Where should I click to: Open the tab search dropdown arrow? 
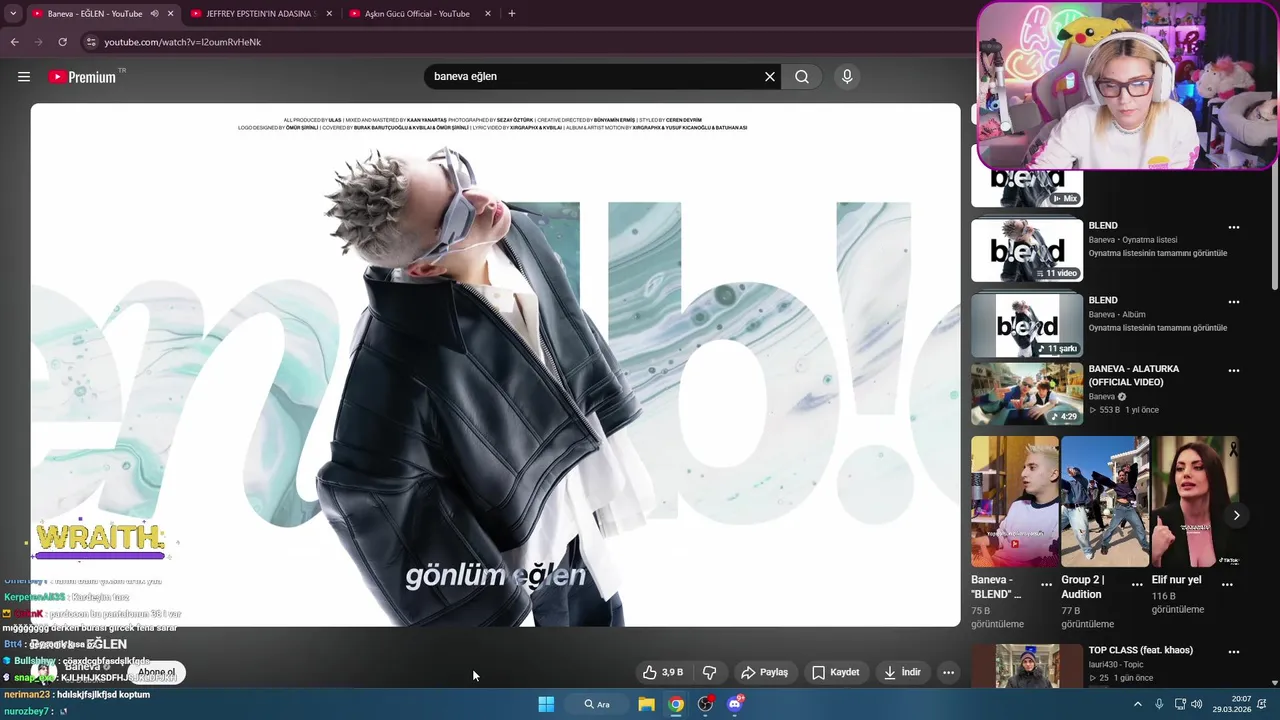click(x=13, y=14)
